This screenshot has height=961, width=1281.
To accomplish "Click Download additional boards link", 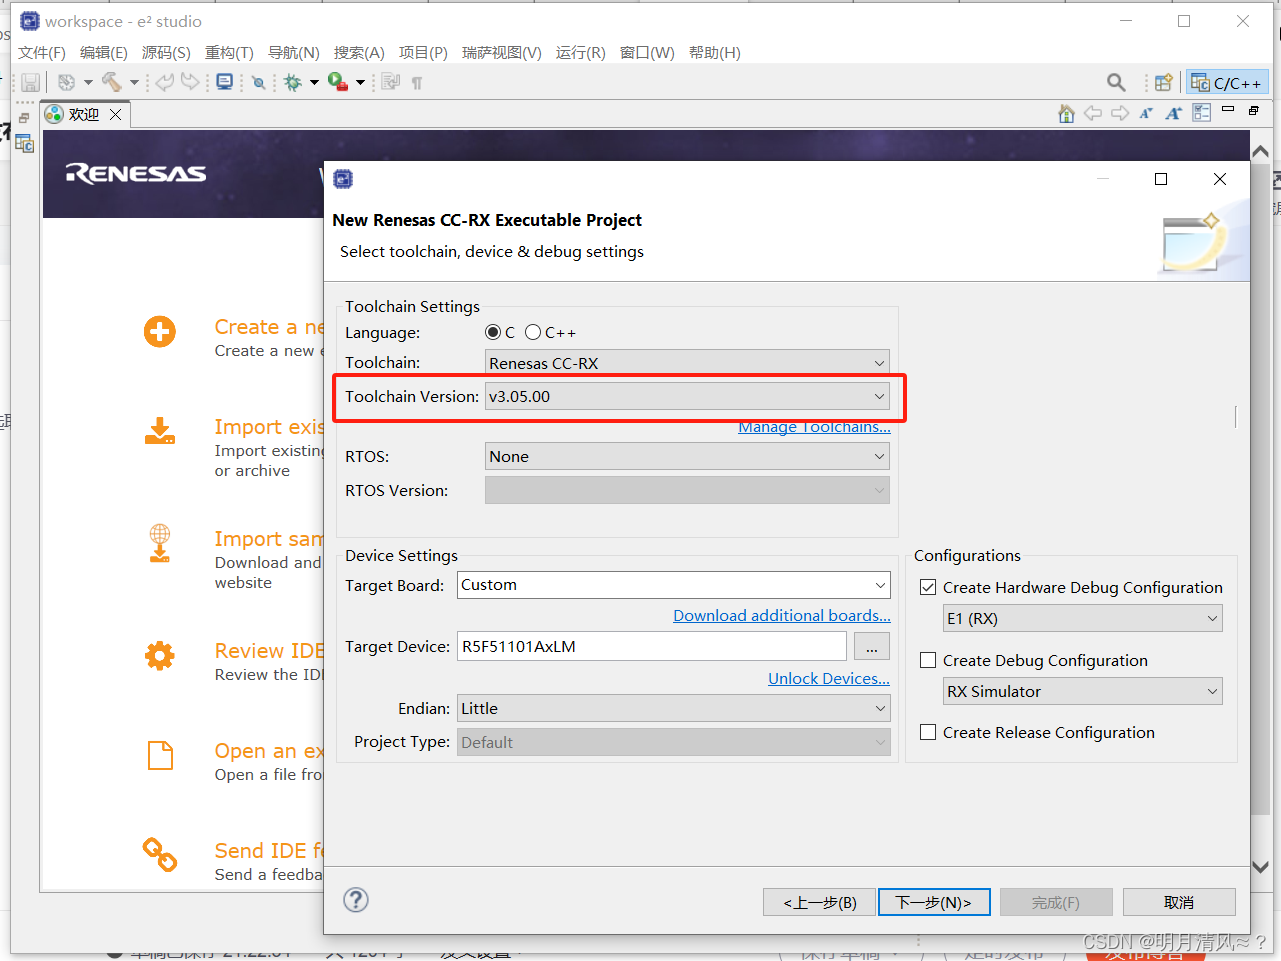I will 782,615.
